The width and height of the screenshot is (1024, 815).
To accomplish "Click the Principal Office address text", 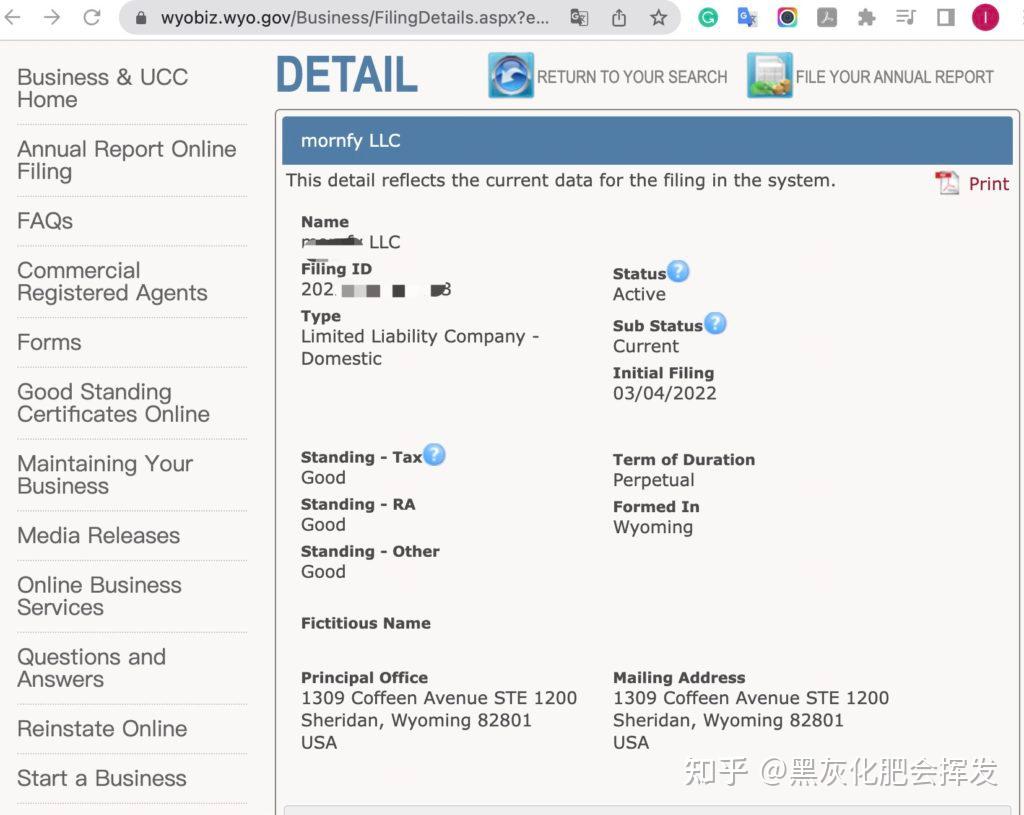I will click(439, 720).
